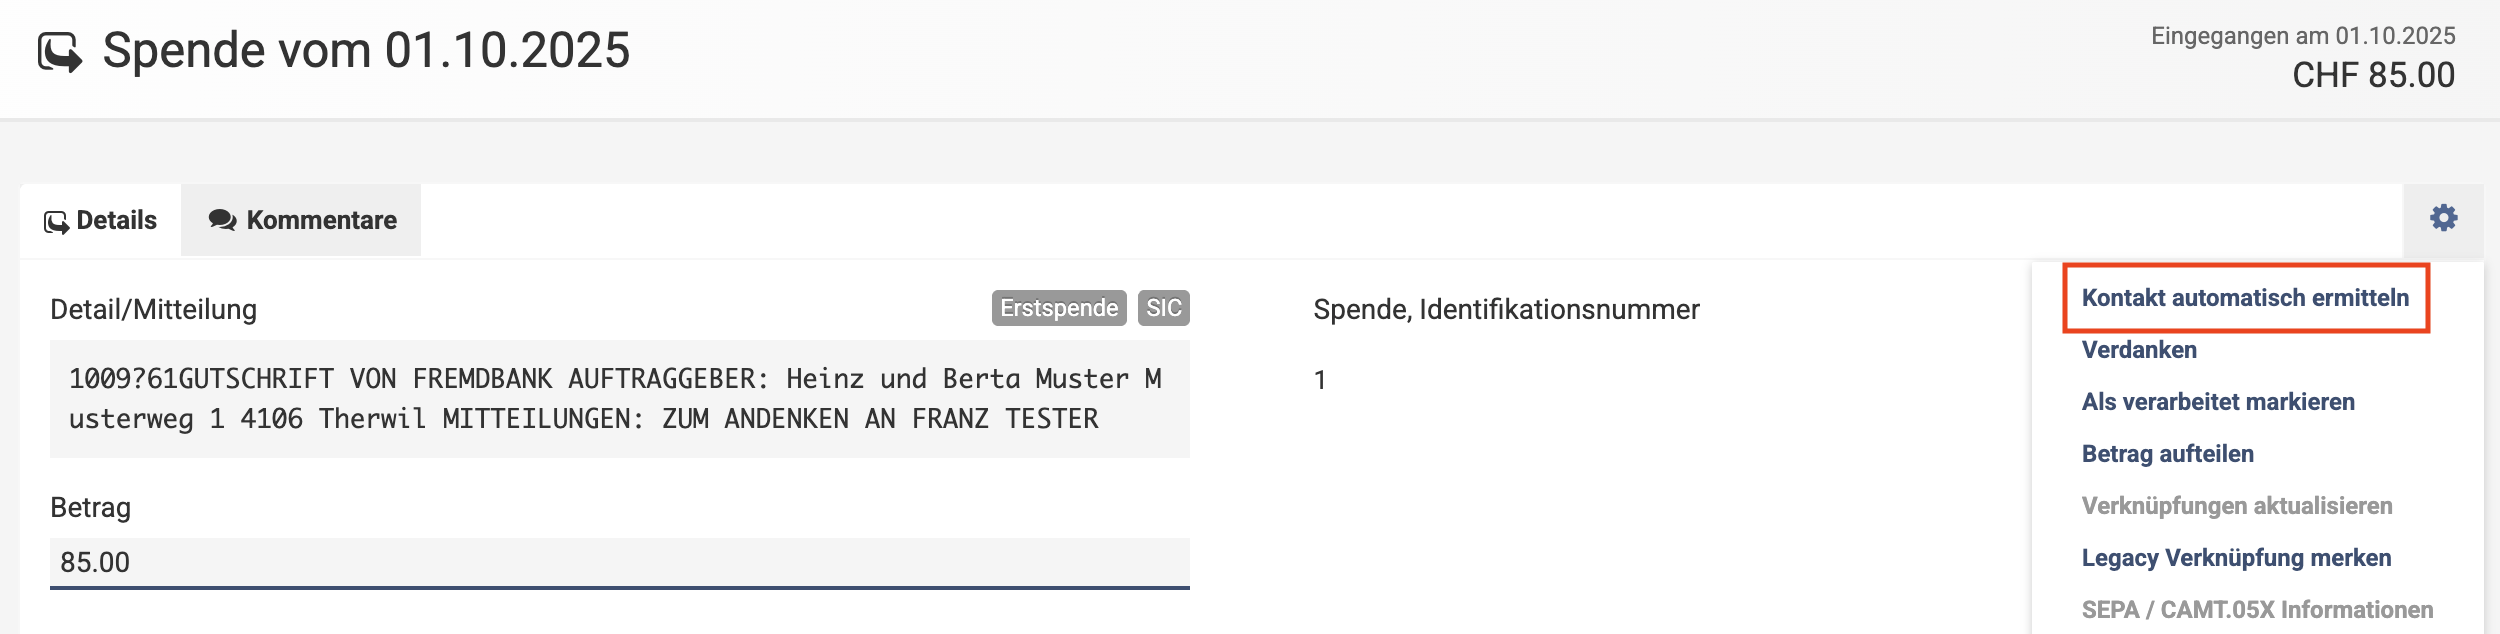Screen dimensions: 2500x634
Task: Choose Kontakt automatisch ermitteln
Action: (2245, 298)
